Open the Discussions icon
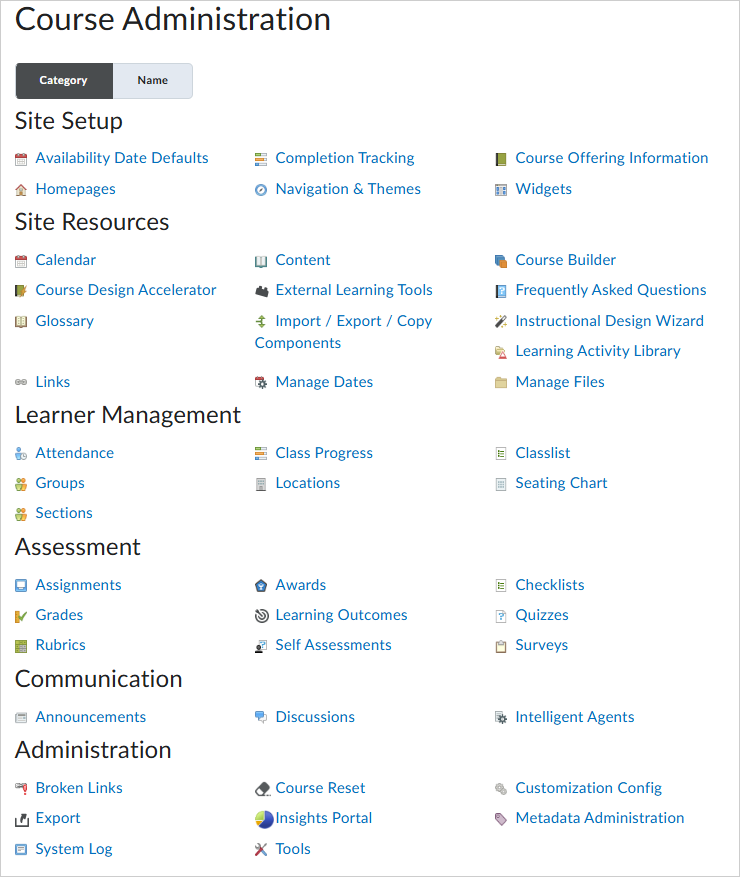This screenshot has height=877, width=740. [x=262, y=717]
